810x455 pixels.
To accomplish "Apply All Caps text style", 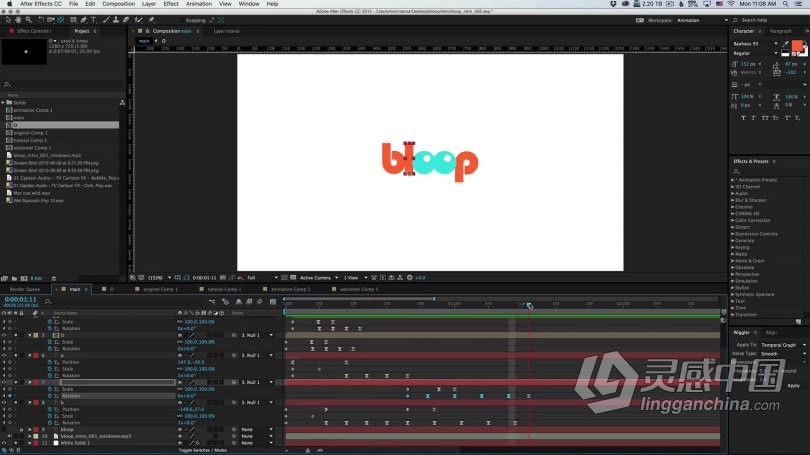I will [765, 118].
